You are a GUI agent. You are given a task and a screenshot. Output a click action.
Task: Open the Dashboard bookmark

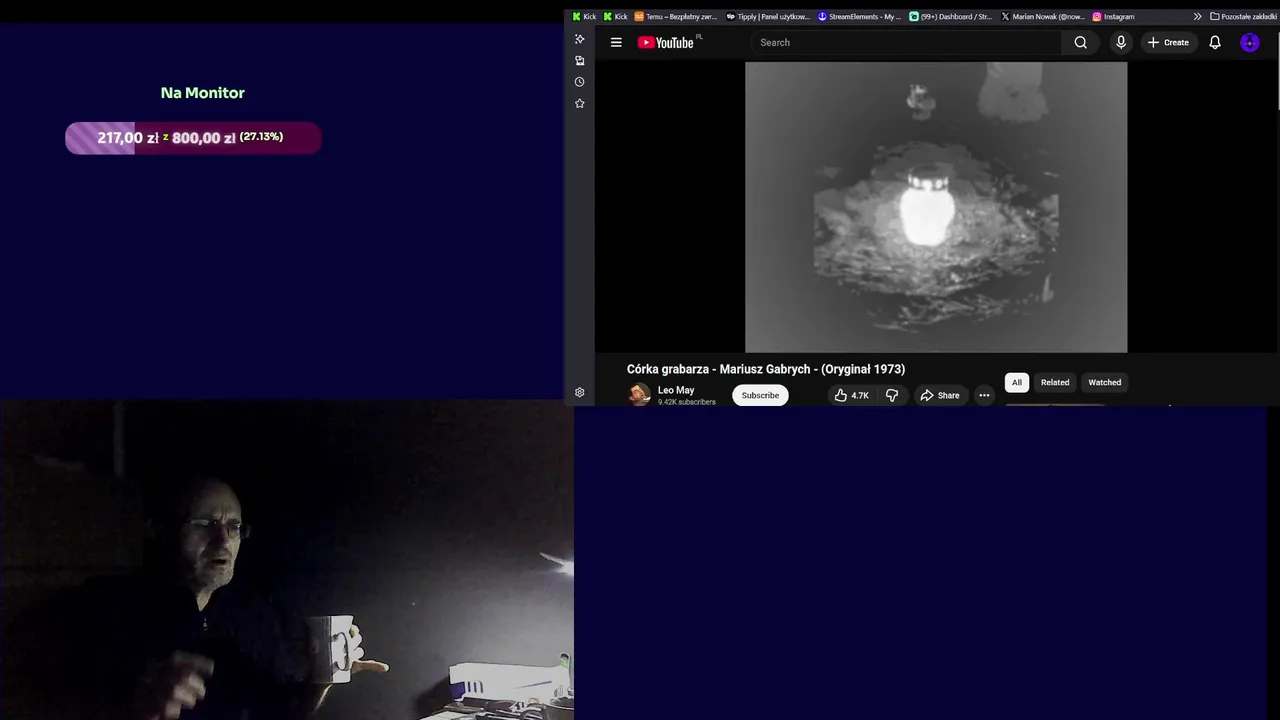pyautogui.click(x=950, y=16)
